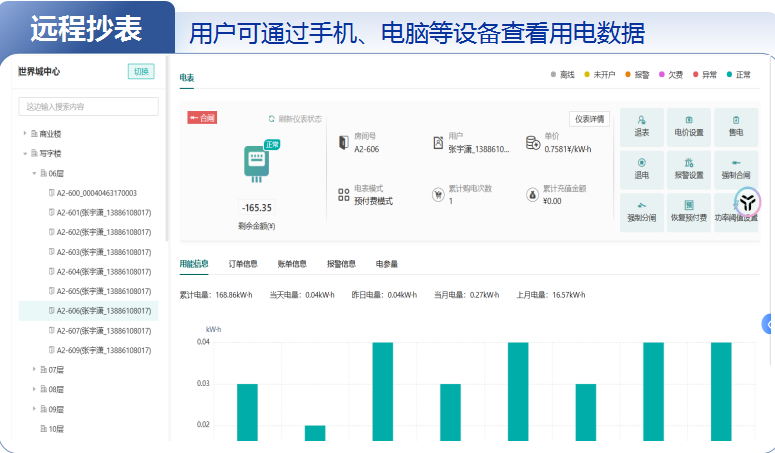Click the 刷新仪表状态 refresh status link
Viewport: 775px width, 453px height.
click(300, 119)
